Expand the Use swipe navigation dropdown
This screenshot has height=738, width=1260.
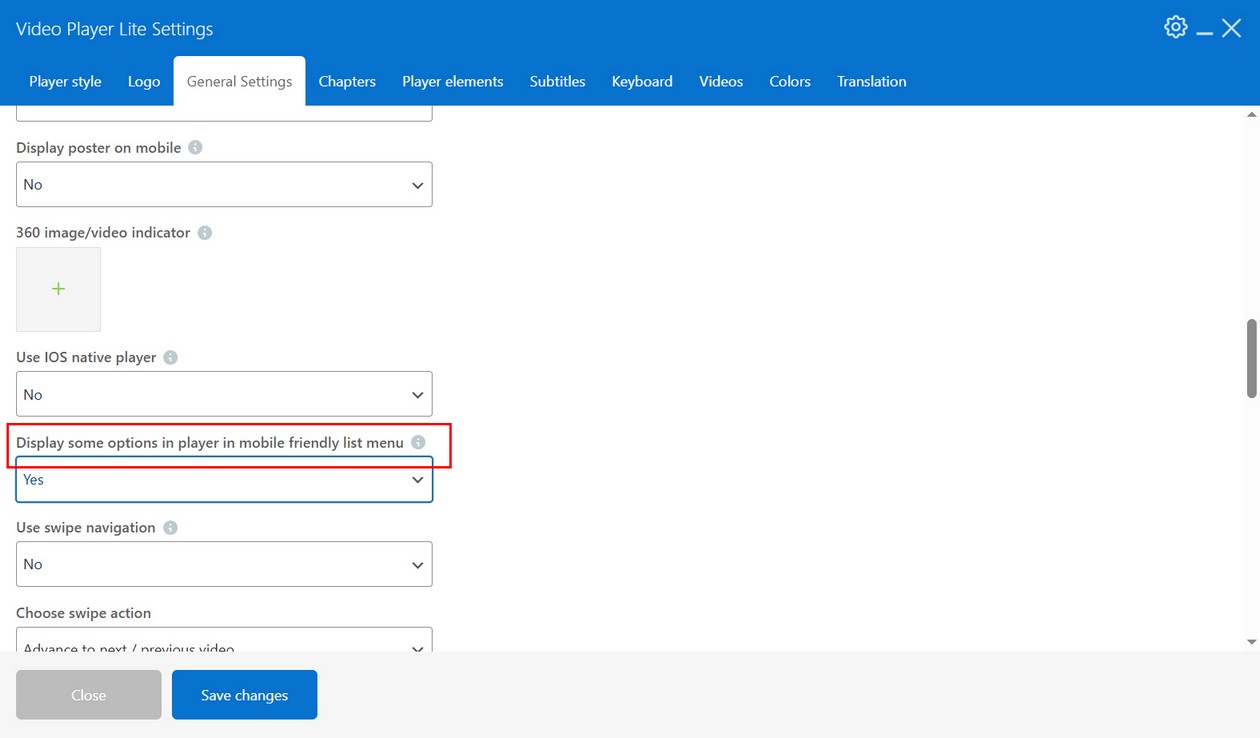(x=224, y=565)
